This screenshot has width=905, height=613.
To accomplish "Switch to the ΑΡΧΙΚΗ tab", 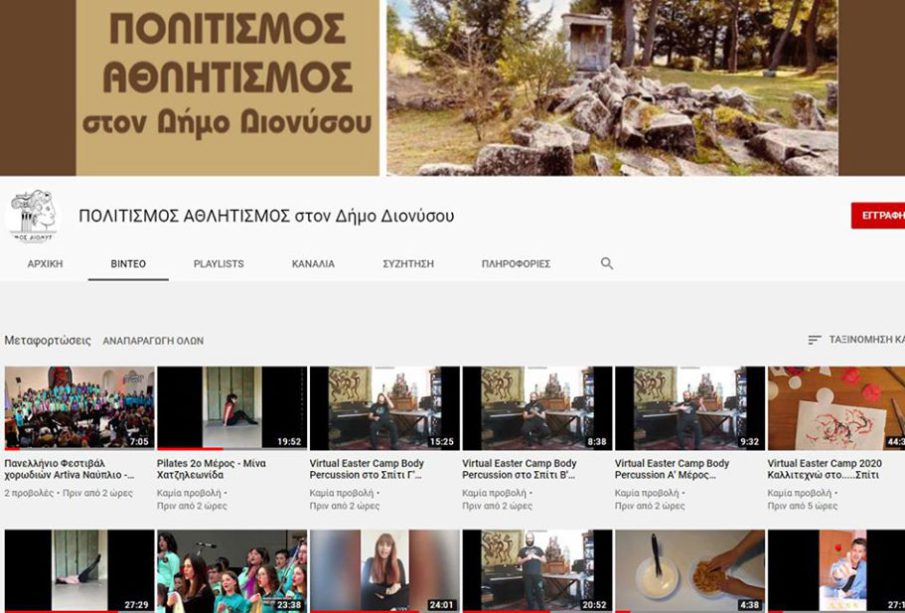I will [45, 264].
